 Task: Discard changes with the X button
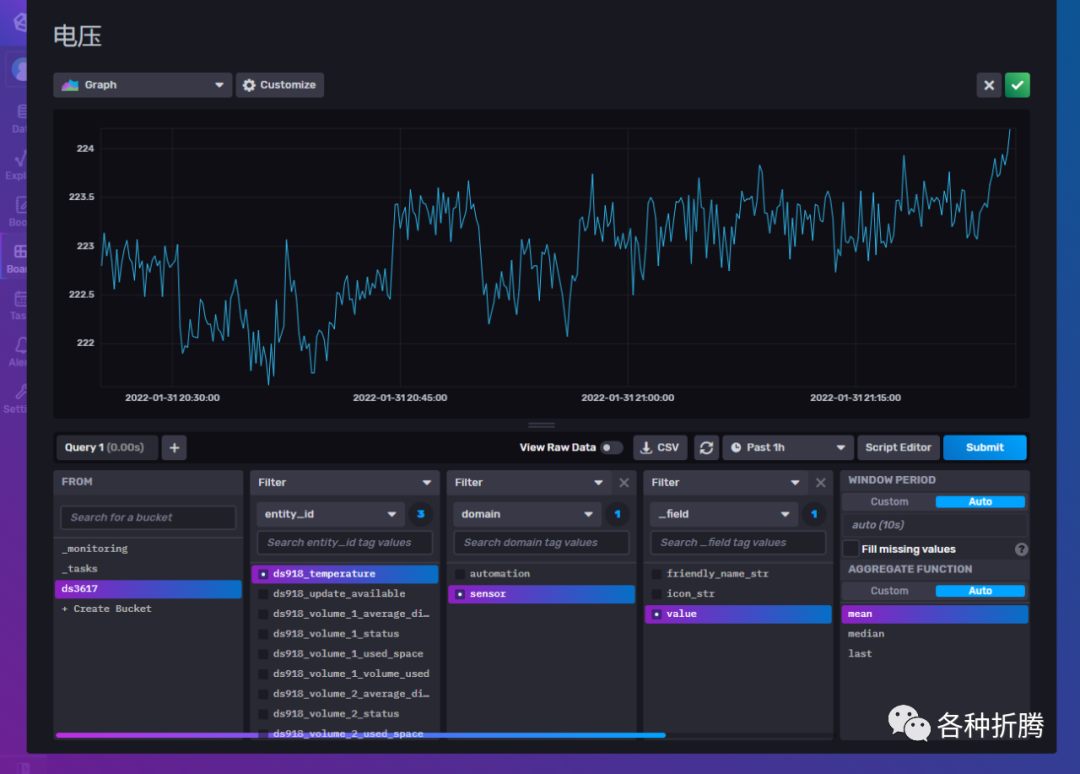coord(989,85)
